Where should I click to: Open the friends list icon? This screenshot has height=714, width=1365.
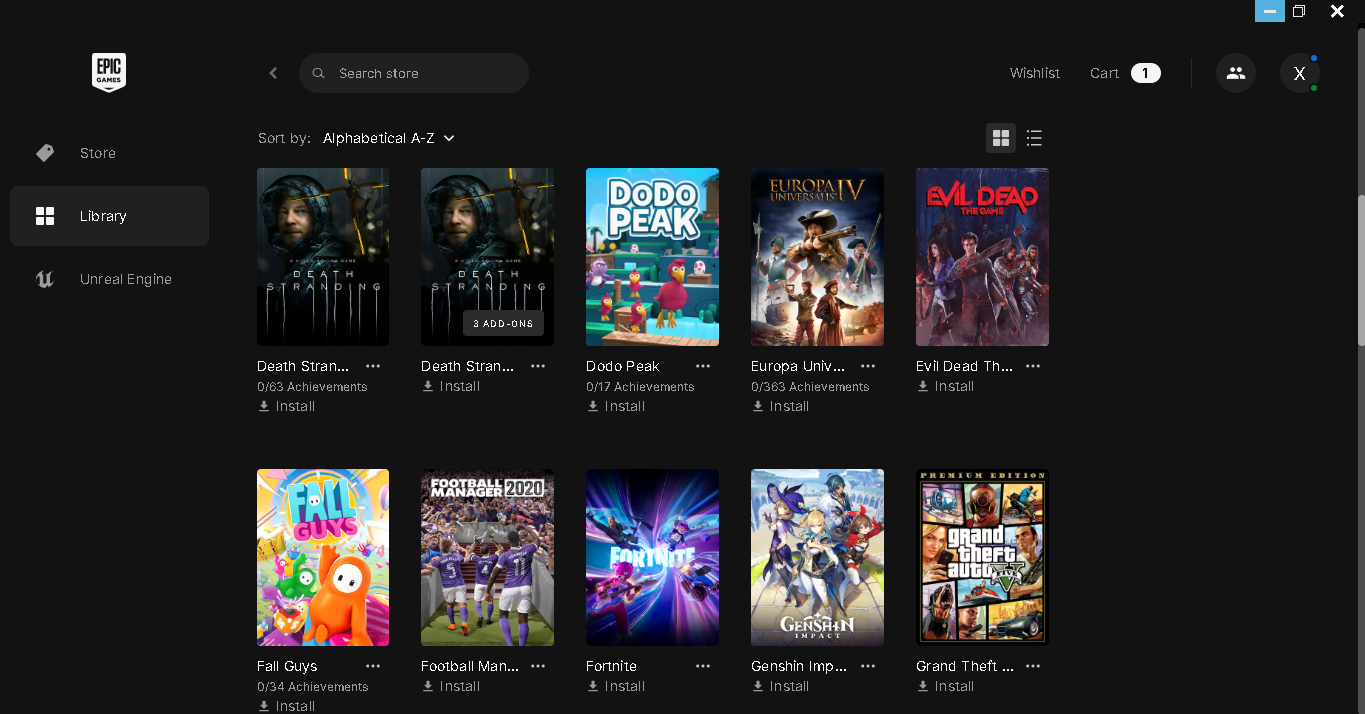pos(1236,73)
